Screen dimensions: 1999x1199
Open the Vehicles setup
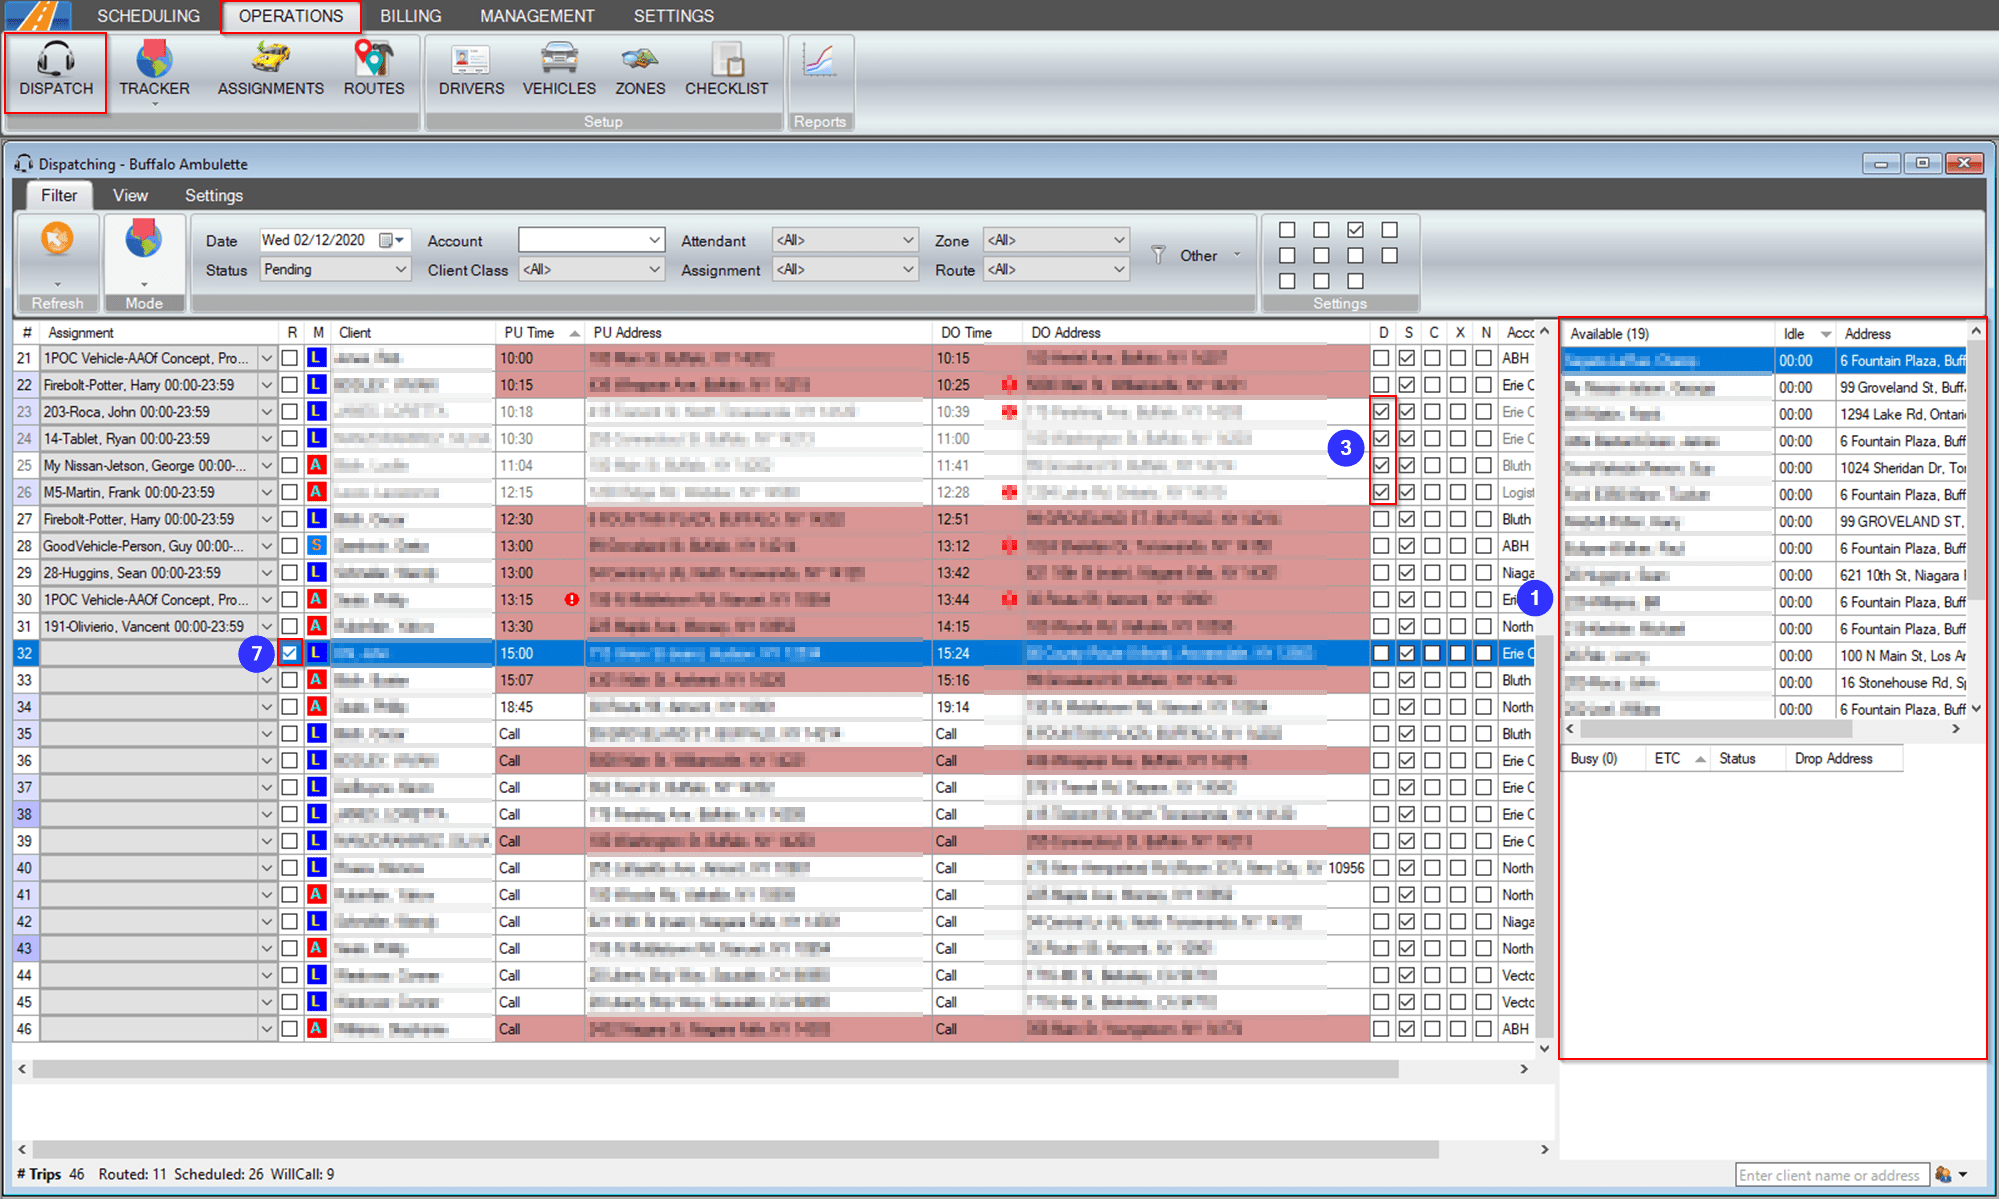click(558, 70)
